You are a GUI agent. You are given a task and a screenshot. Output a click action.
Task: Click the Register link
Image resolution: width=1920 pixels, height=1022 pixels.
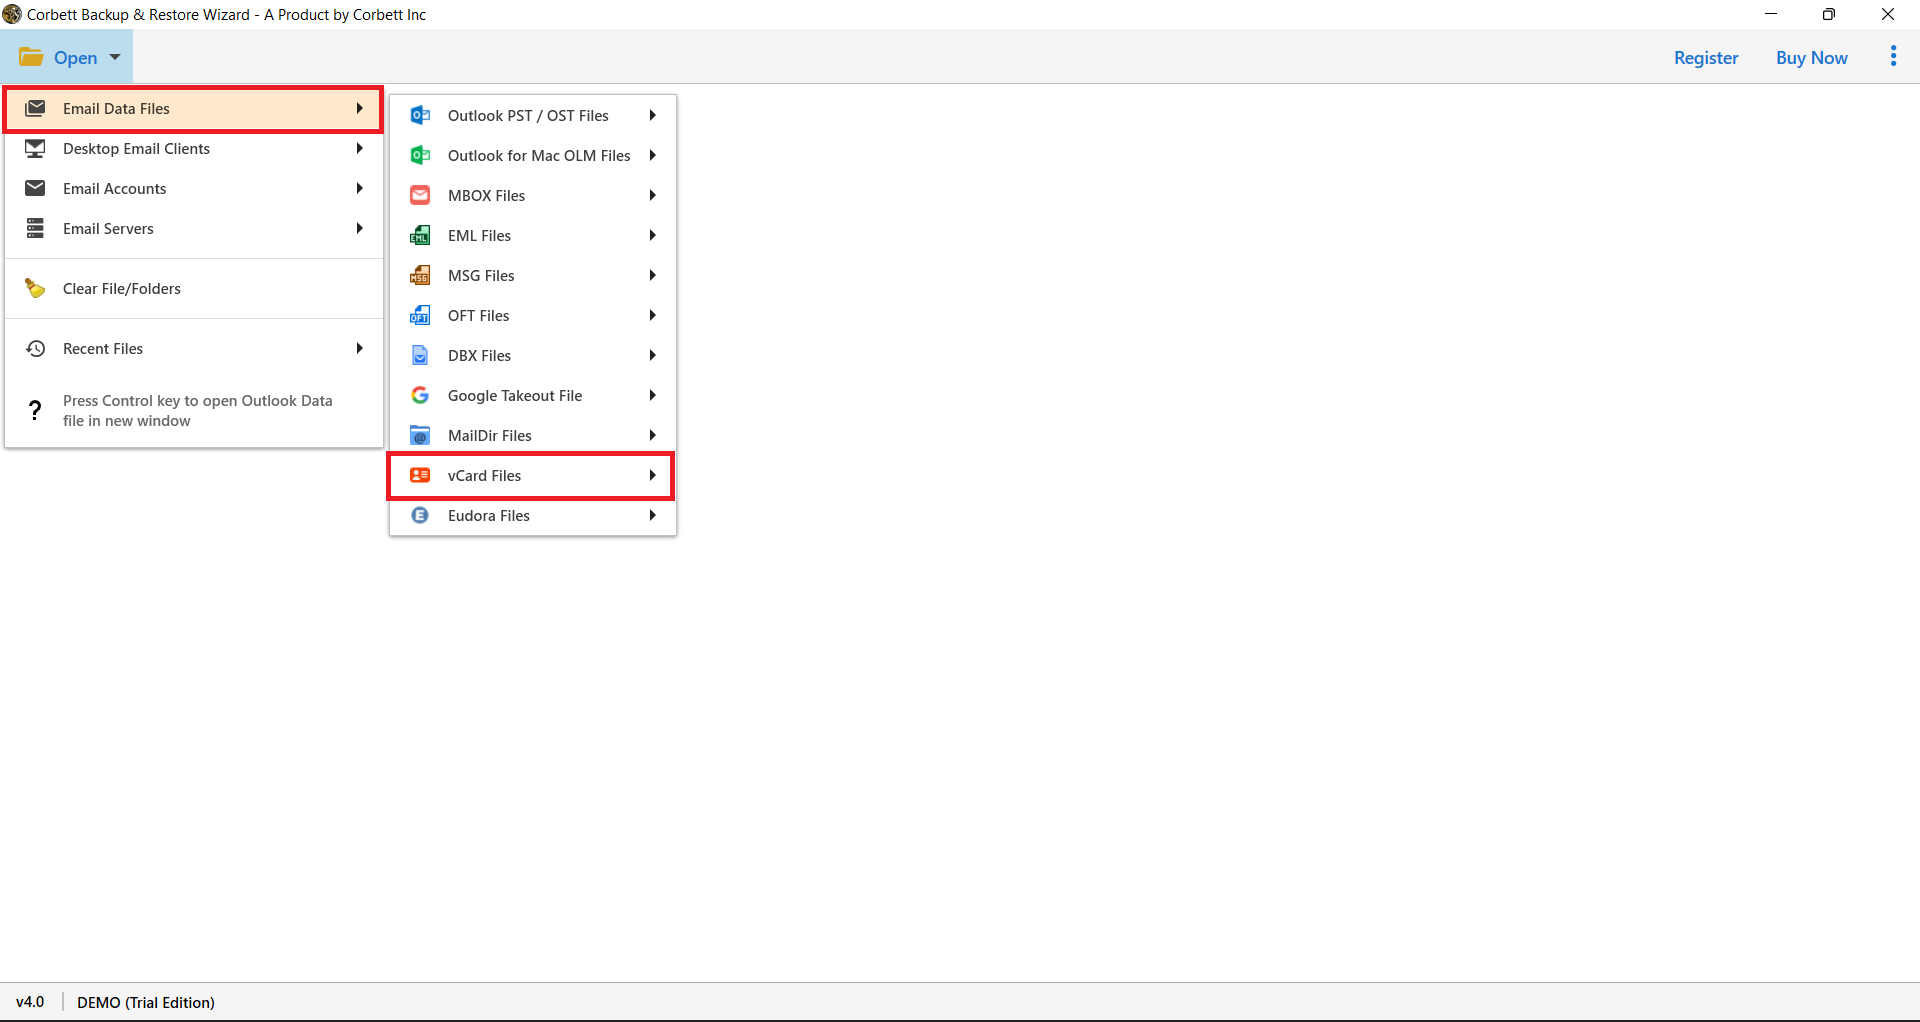[1706, 57]
